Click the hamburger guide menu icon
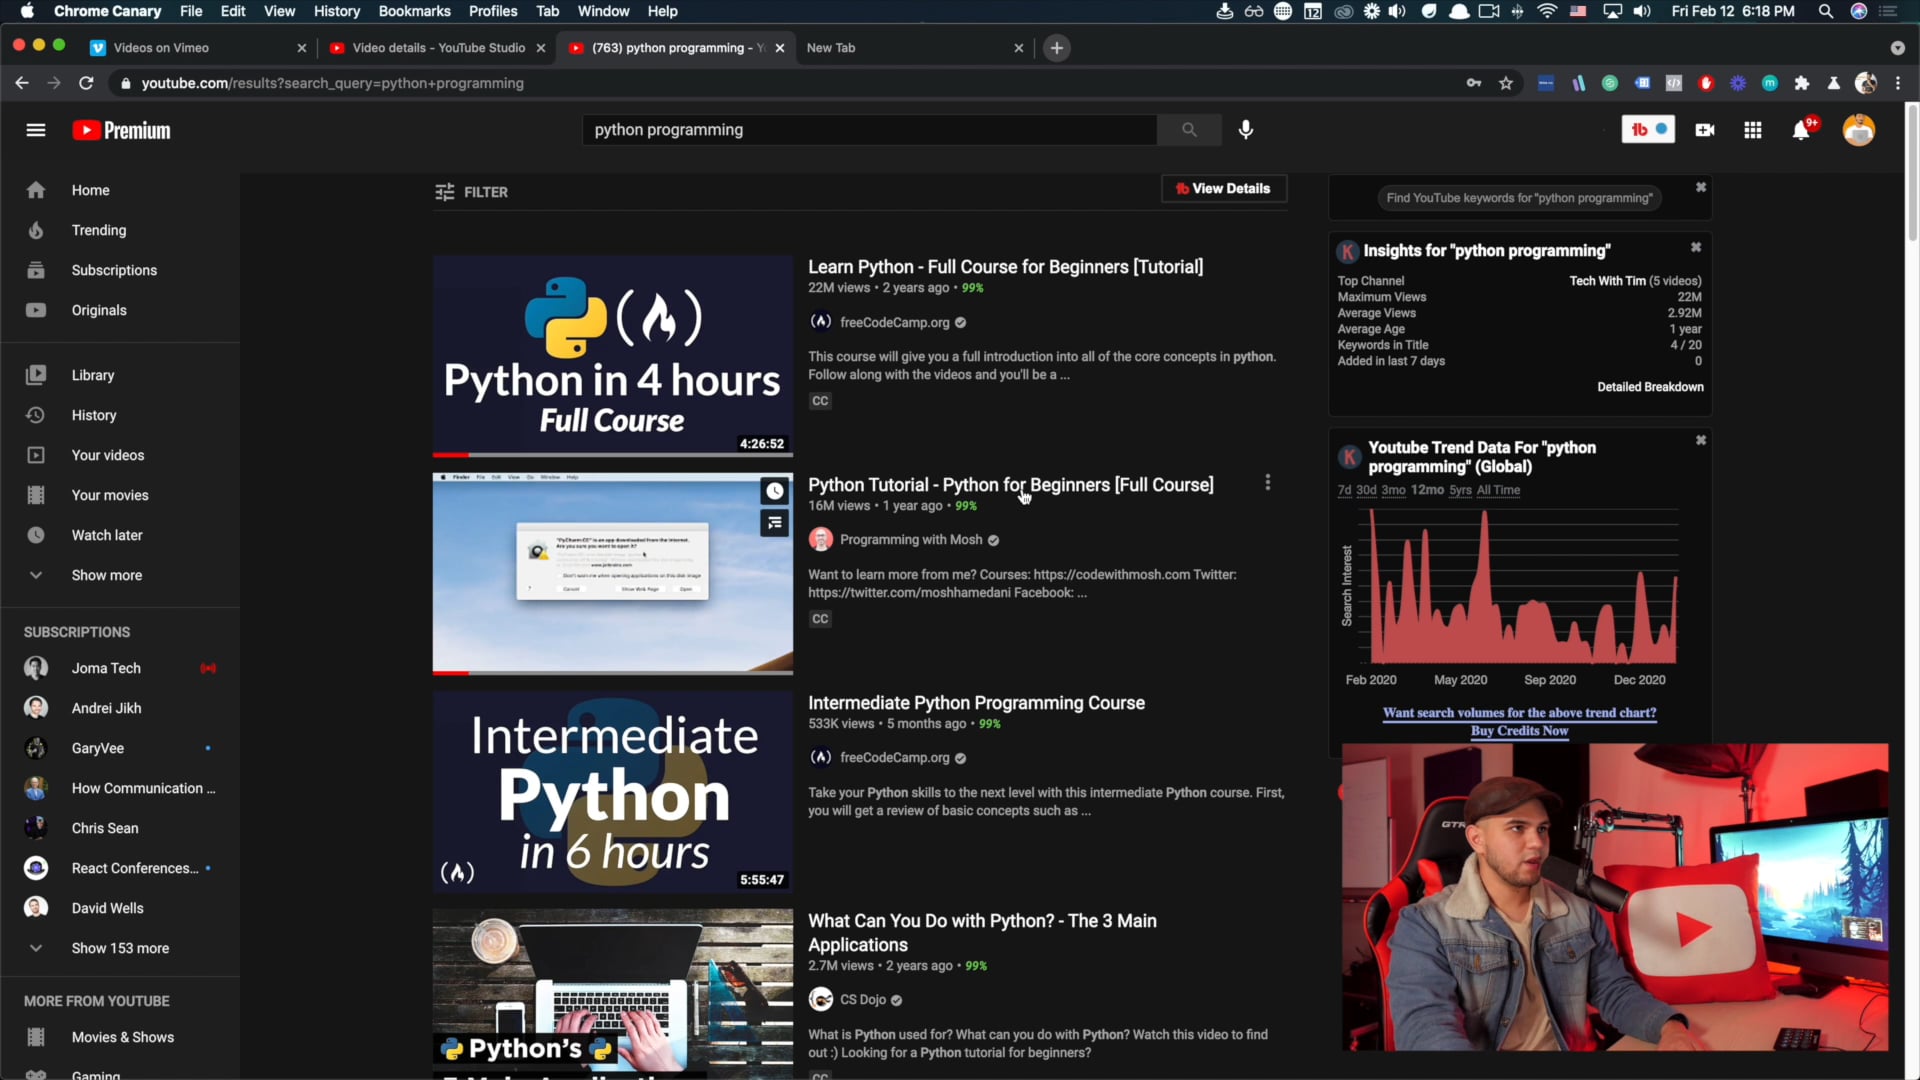This screenshot has width=1920, height=1080. 36,130
